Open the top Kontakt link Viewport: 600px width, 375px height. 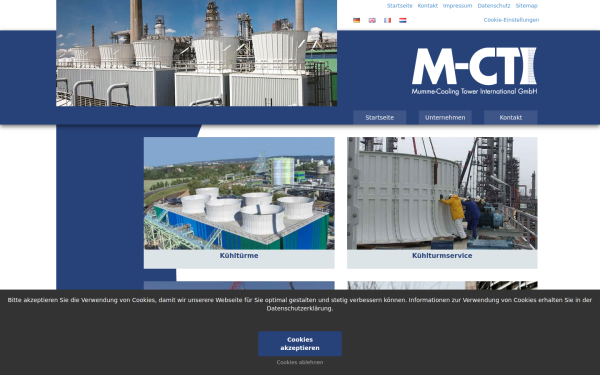(427, 6)
